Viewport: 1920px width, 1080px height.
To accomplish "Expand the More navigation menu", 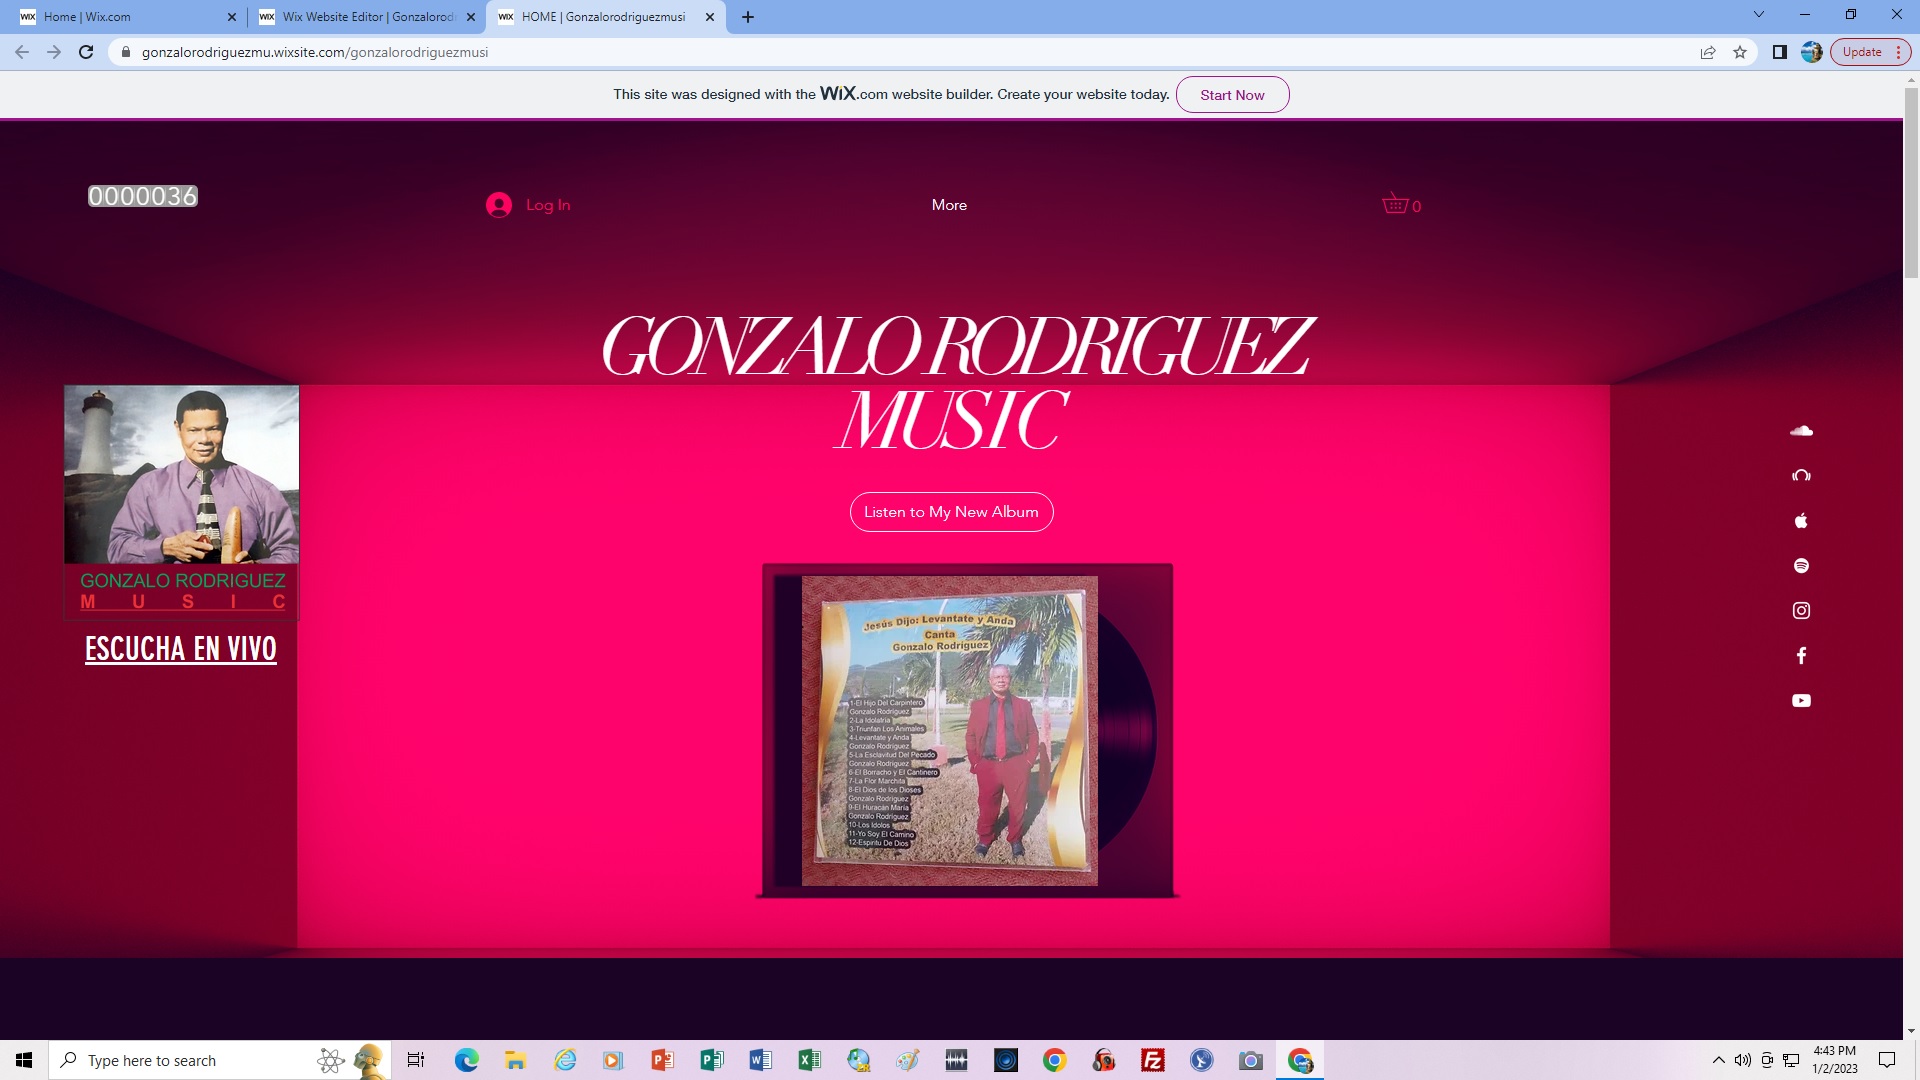I will (949, 205).
